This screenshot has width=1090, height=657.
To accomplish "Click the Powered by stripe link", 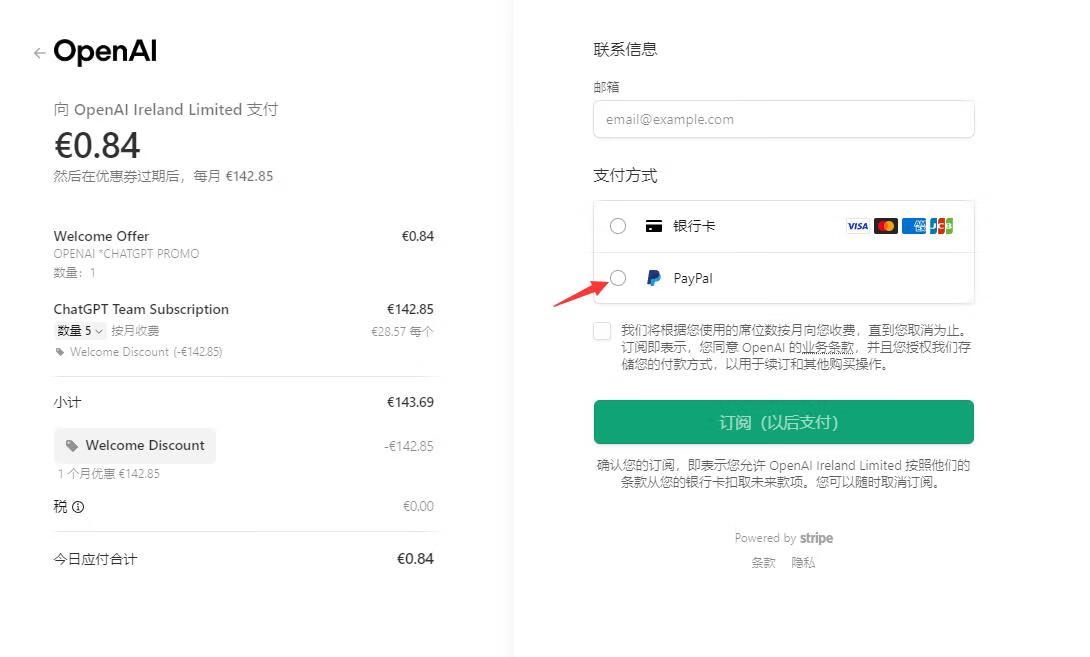I will point(783,538).
